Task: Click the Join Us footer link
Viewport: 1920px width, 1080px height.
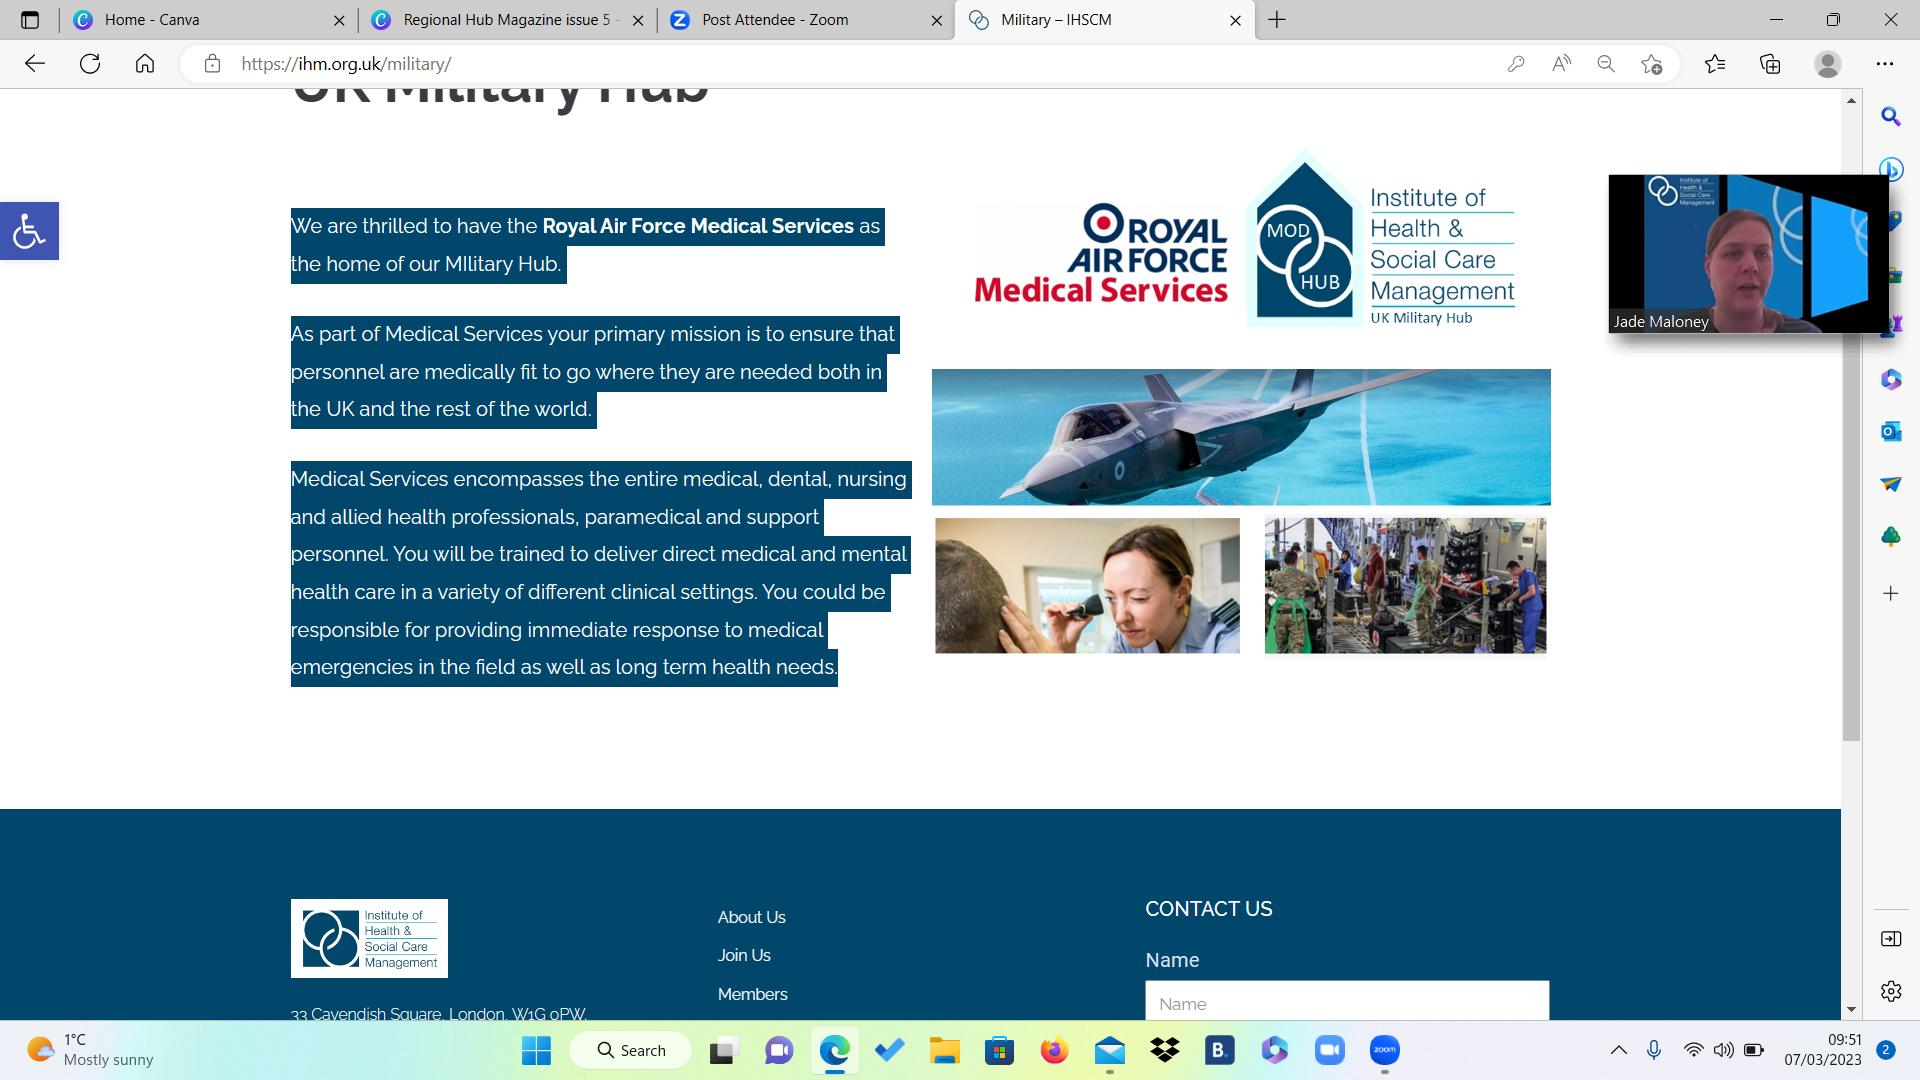Action: (744, 955)
